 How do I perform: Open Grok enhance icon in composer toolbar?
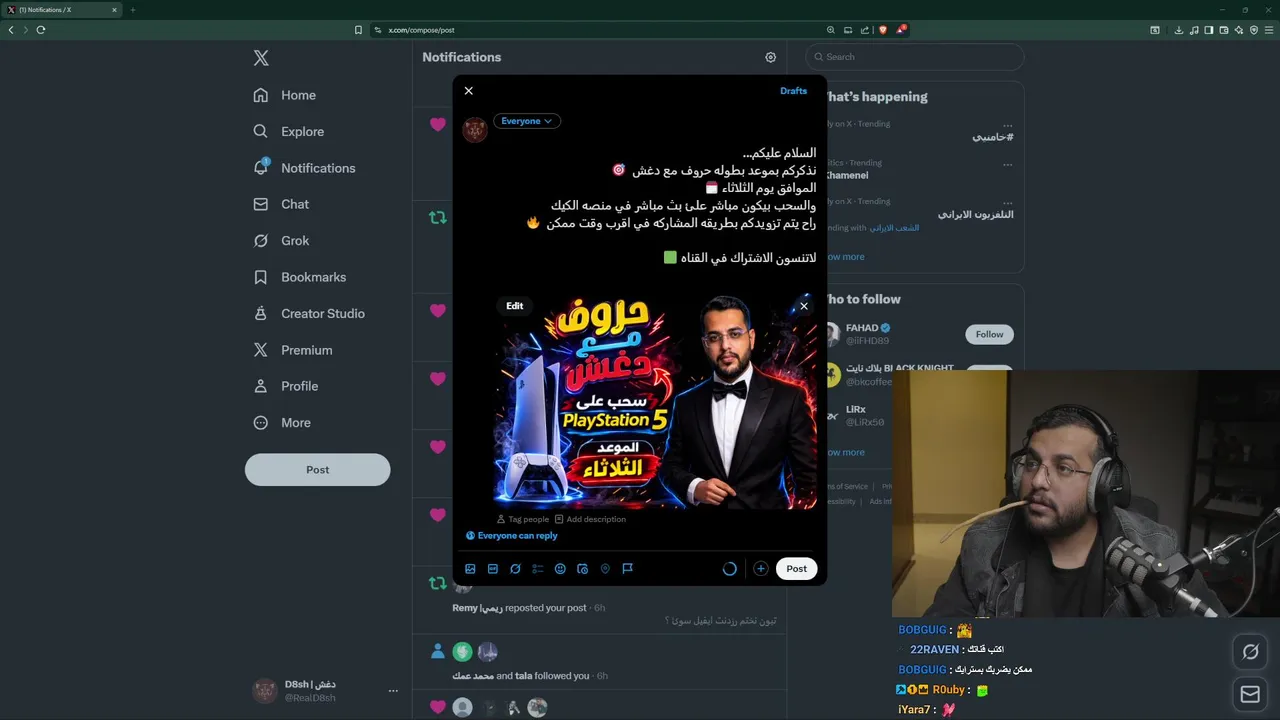pos(515,569)
